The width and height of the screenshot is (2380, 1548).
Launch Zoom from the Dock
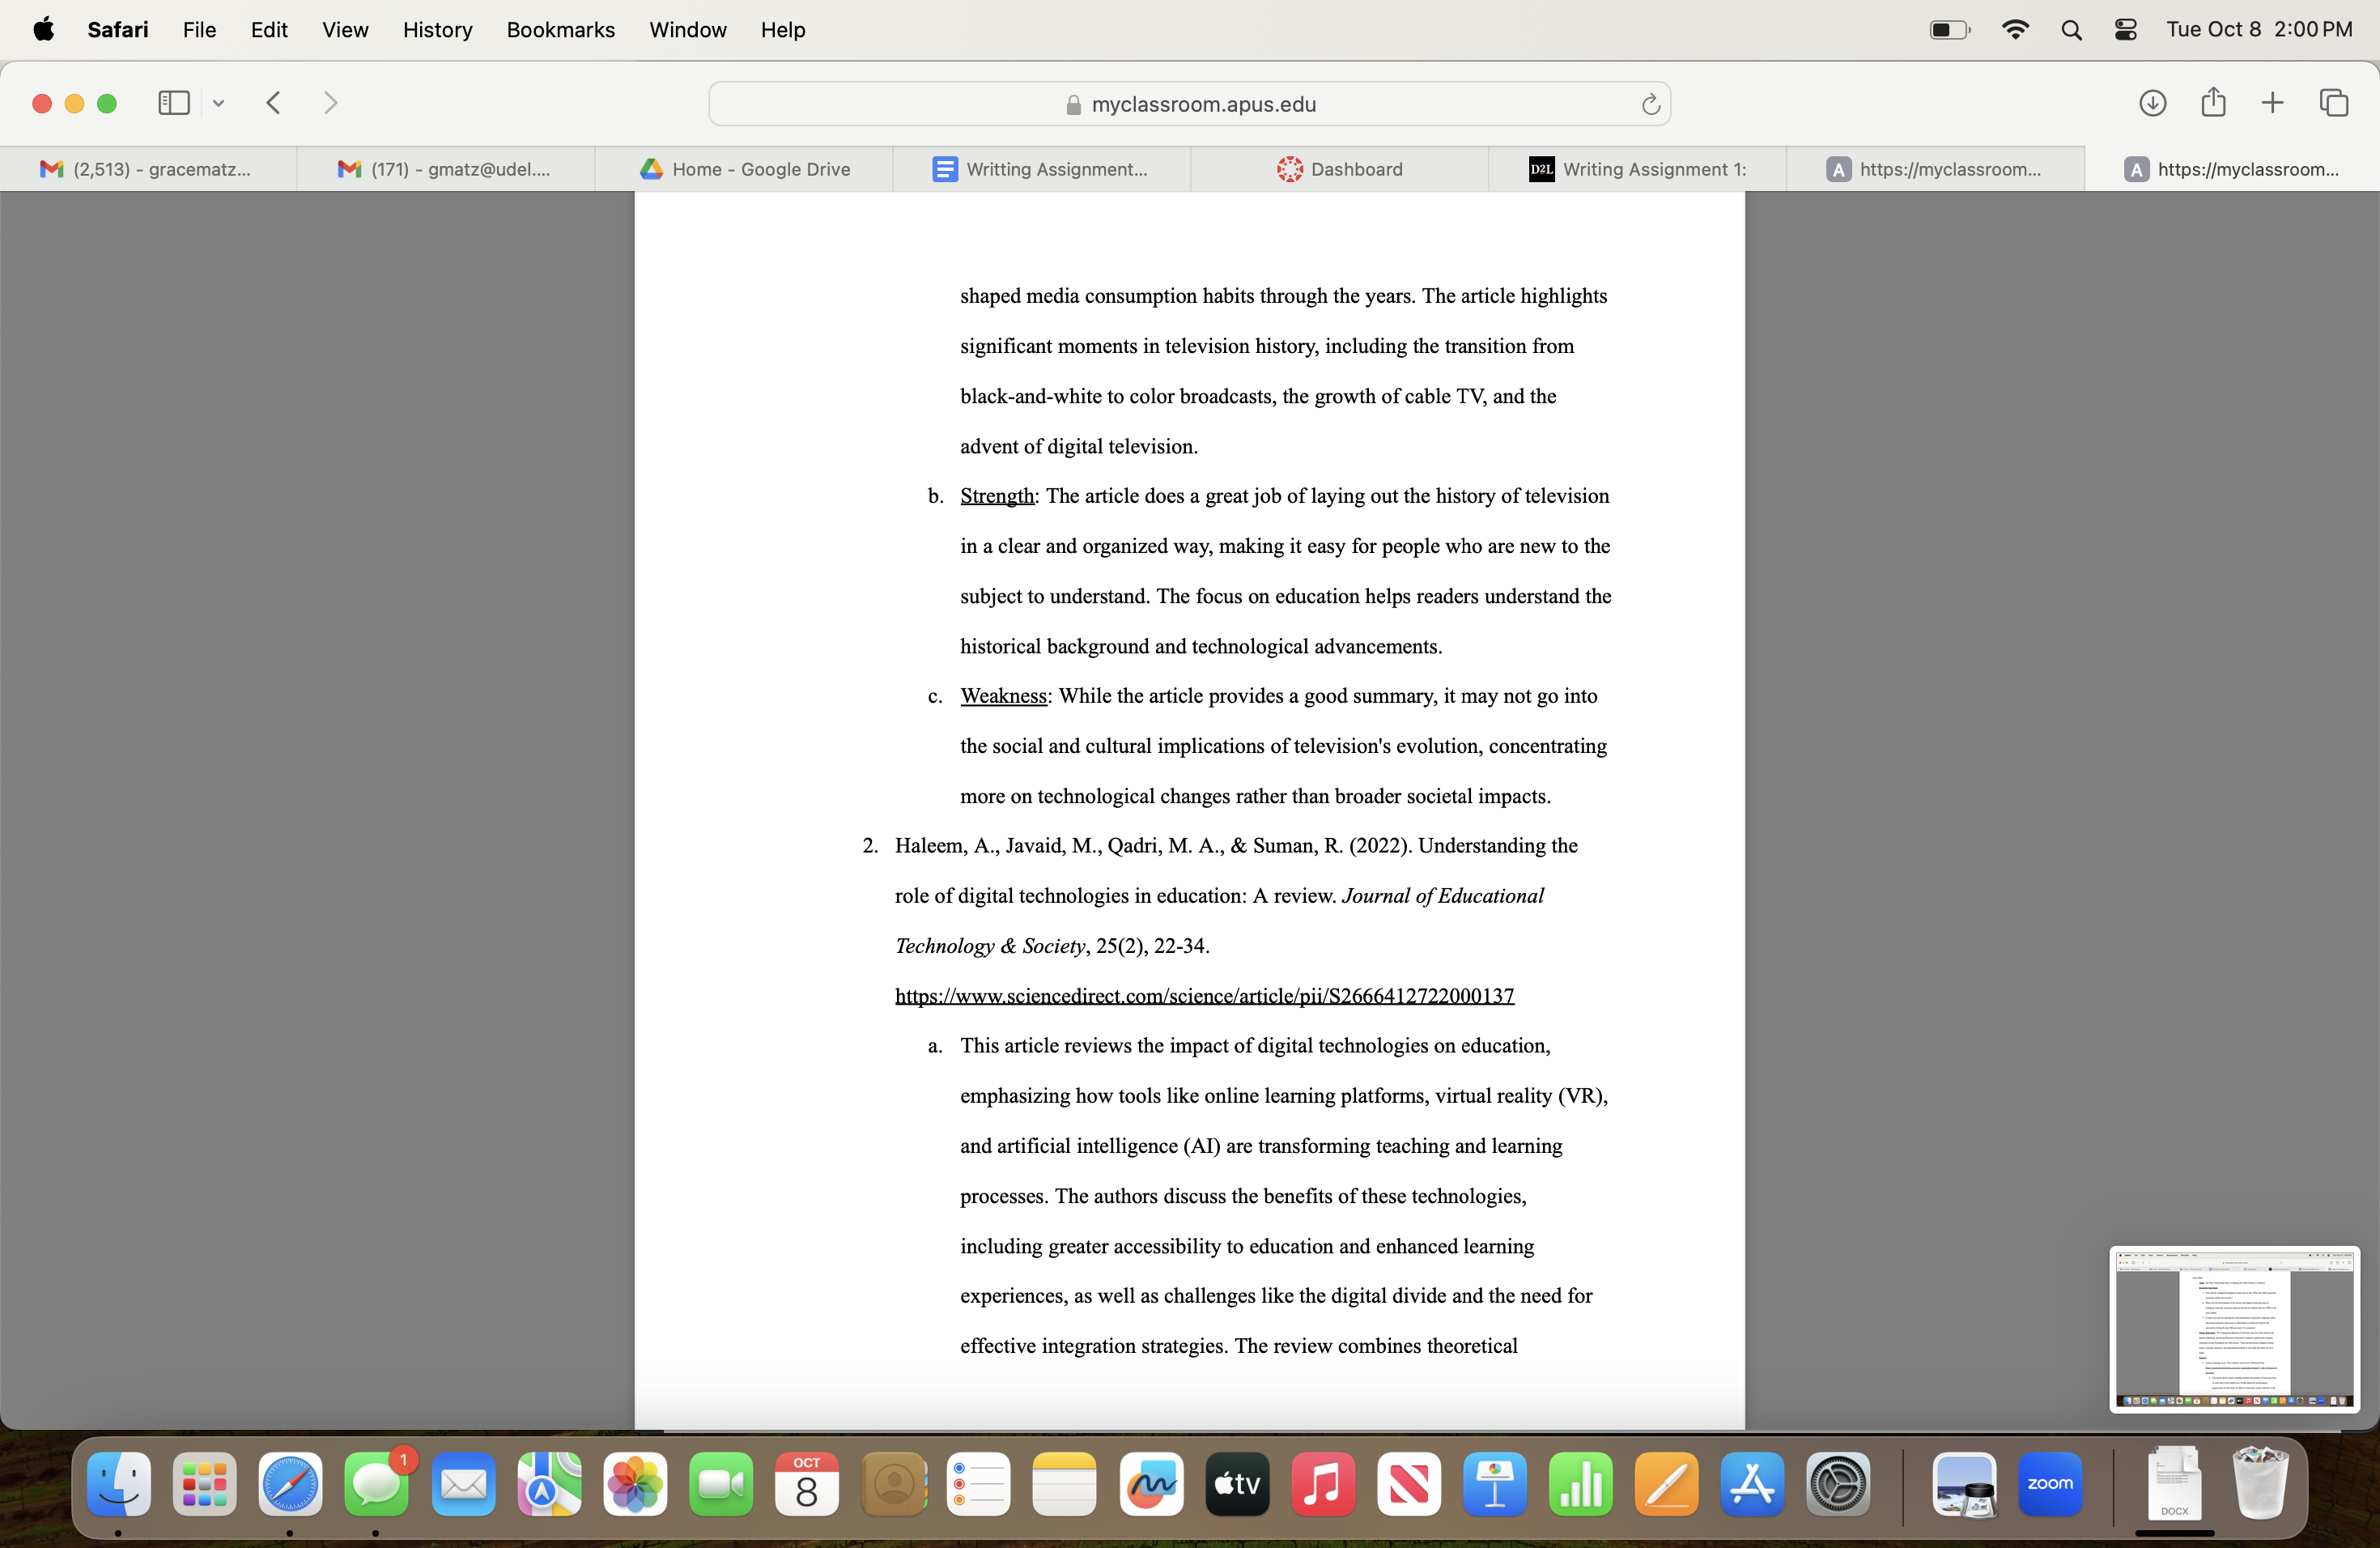tap(2051, 1485)
